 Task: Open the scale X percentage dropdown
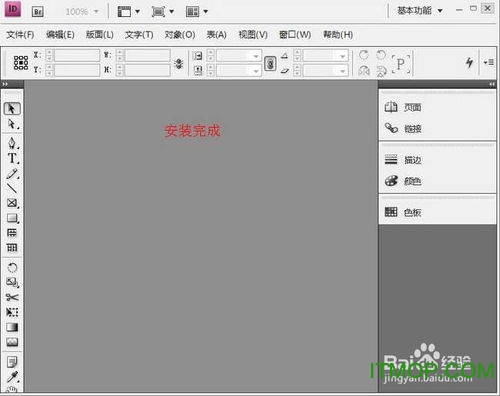(x=256, y=56)
